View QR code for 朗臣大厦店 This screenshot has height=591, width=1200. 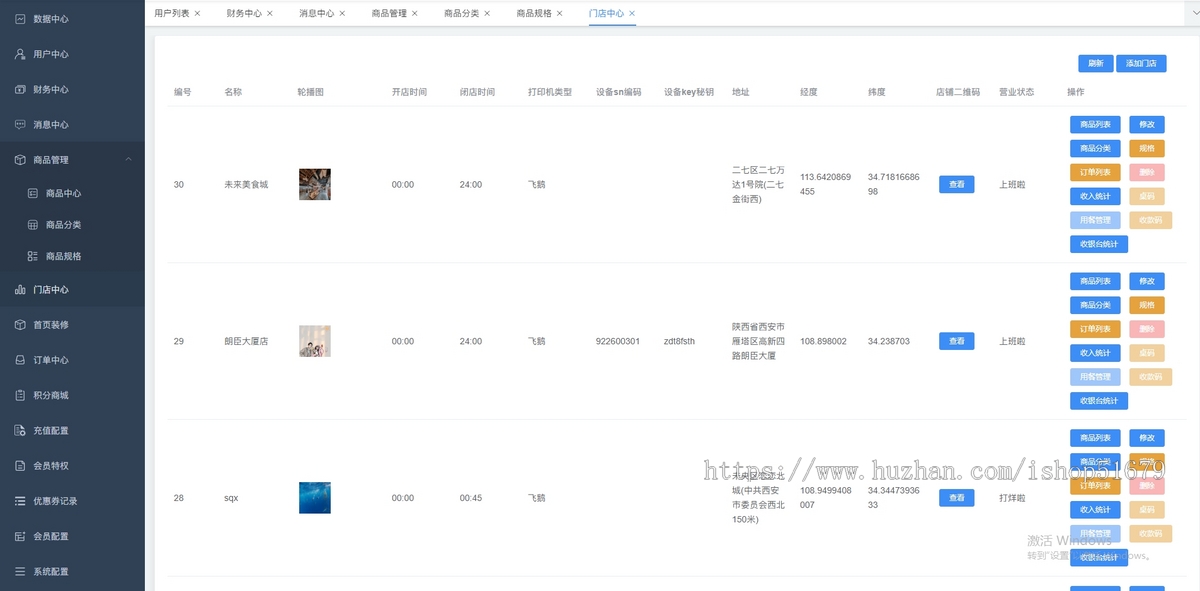point(956,341)
